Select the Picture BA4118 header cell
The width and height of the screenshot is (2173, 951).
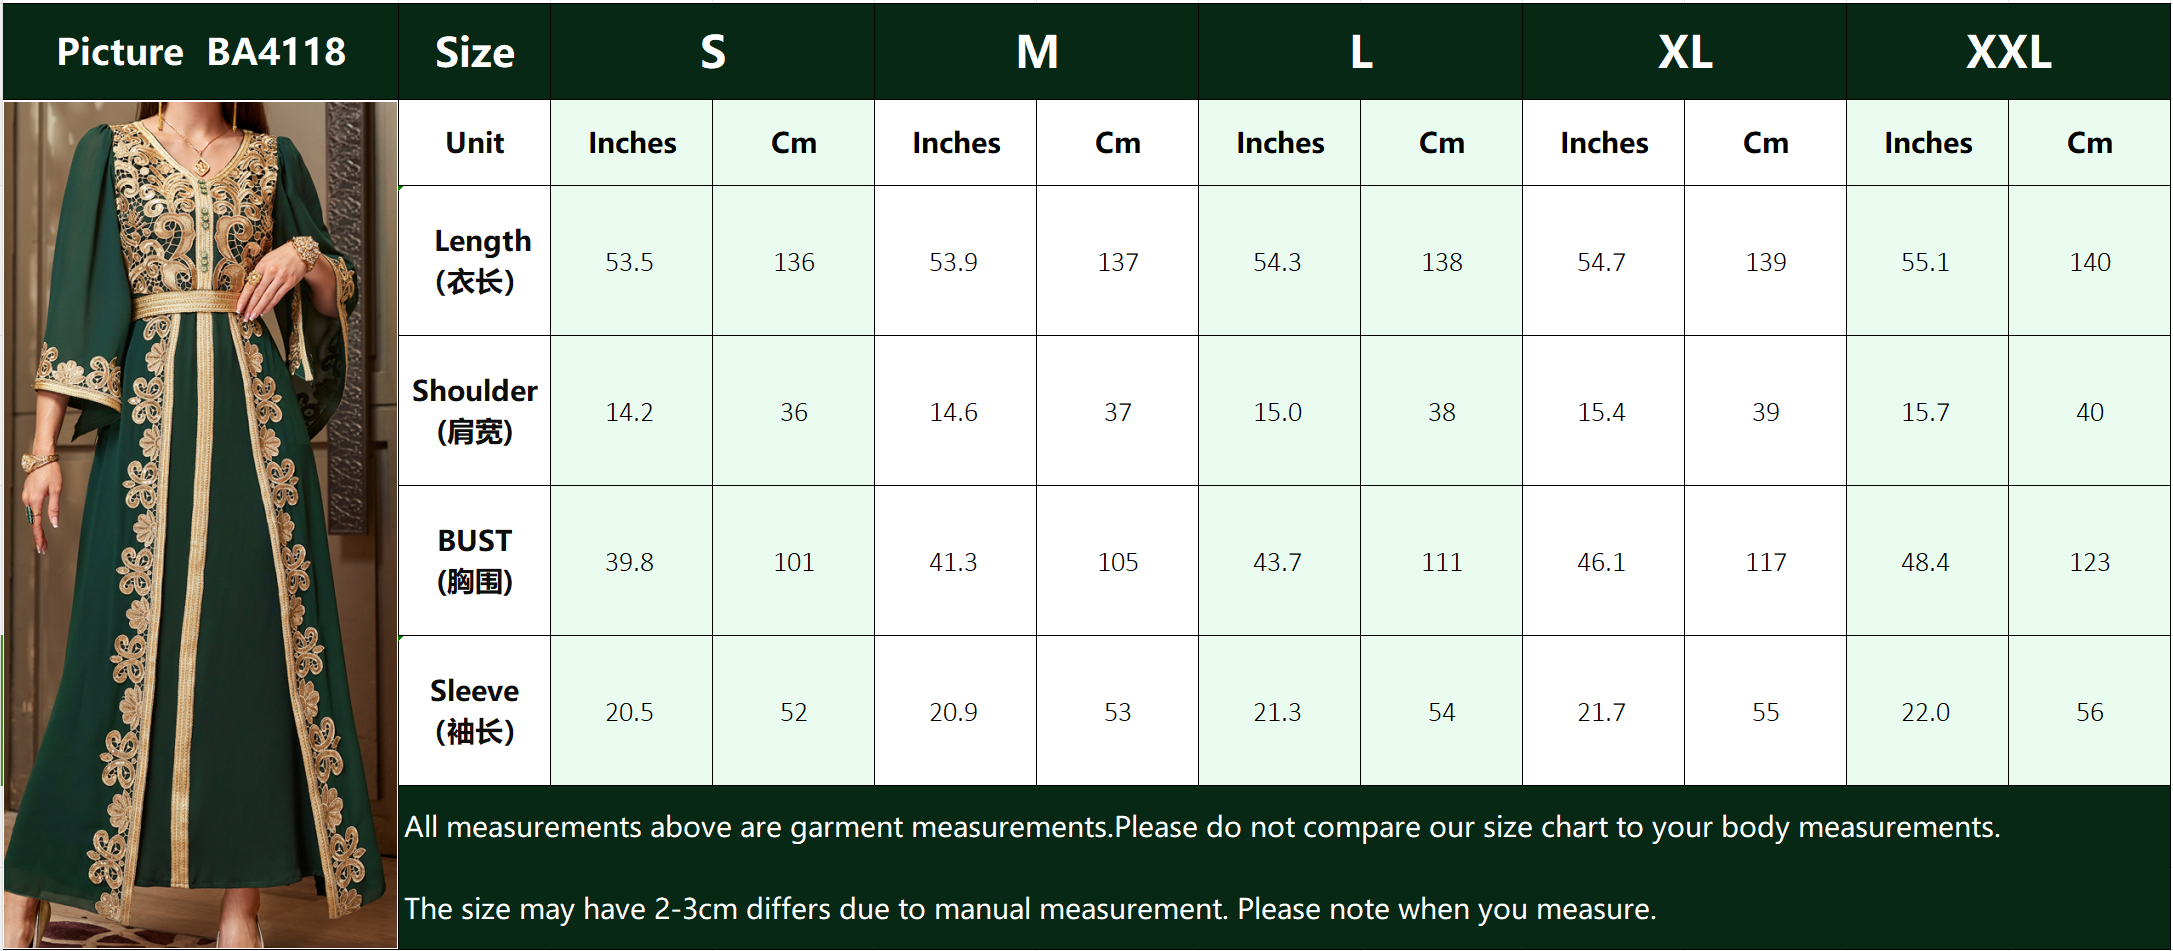[x=201, y=52]
